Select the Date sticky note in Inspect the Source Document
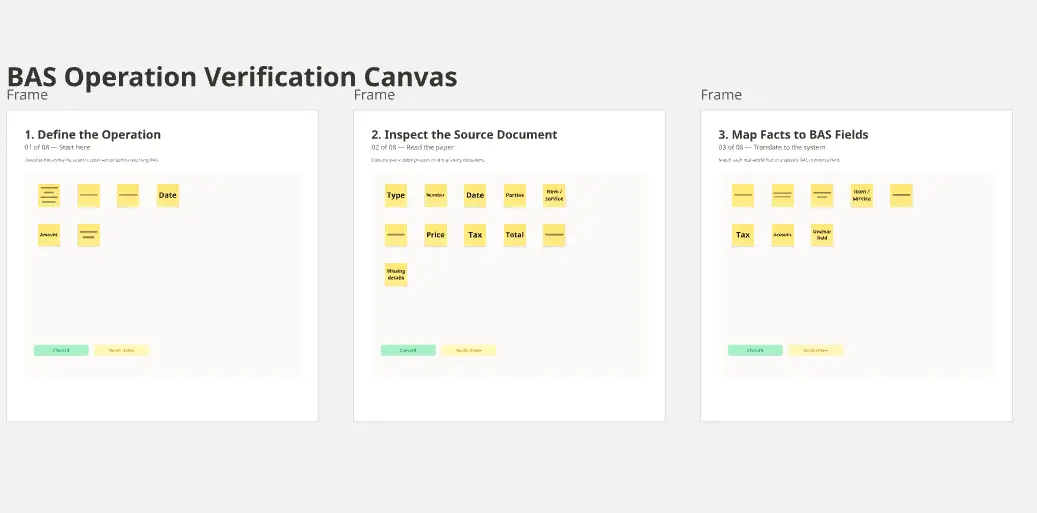Viewport: 1037px width, 513px height. pos(476,195)
